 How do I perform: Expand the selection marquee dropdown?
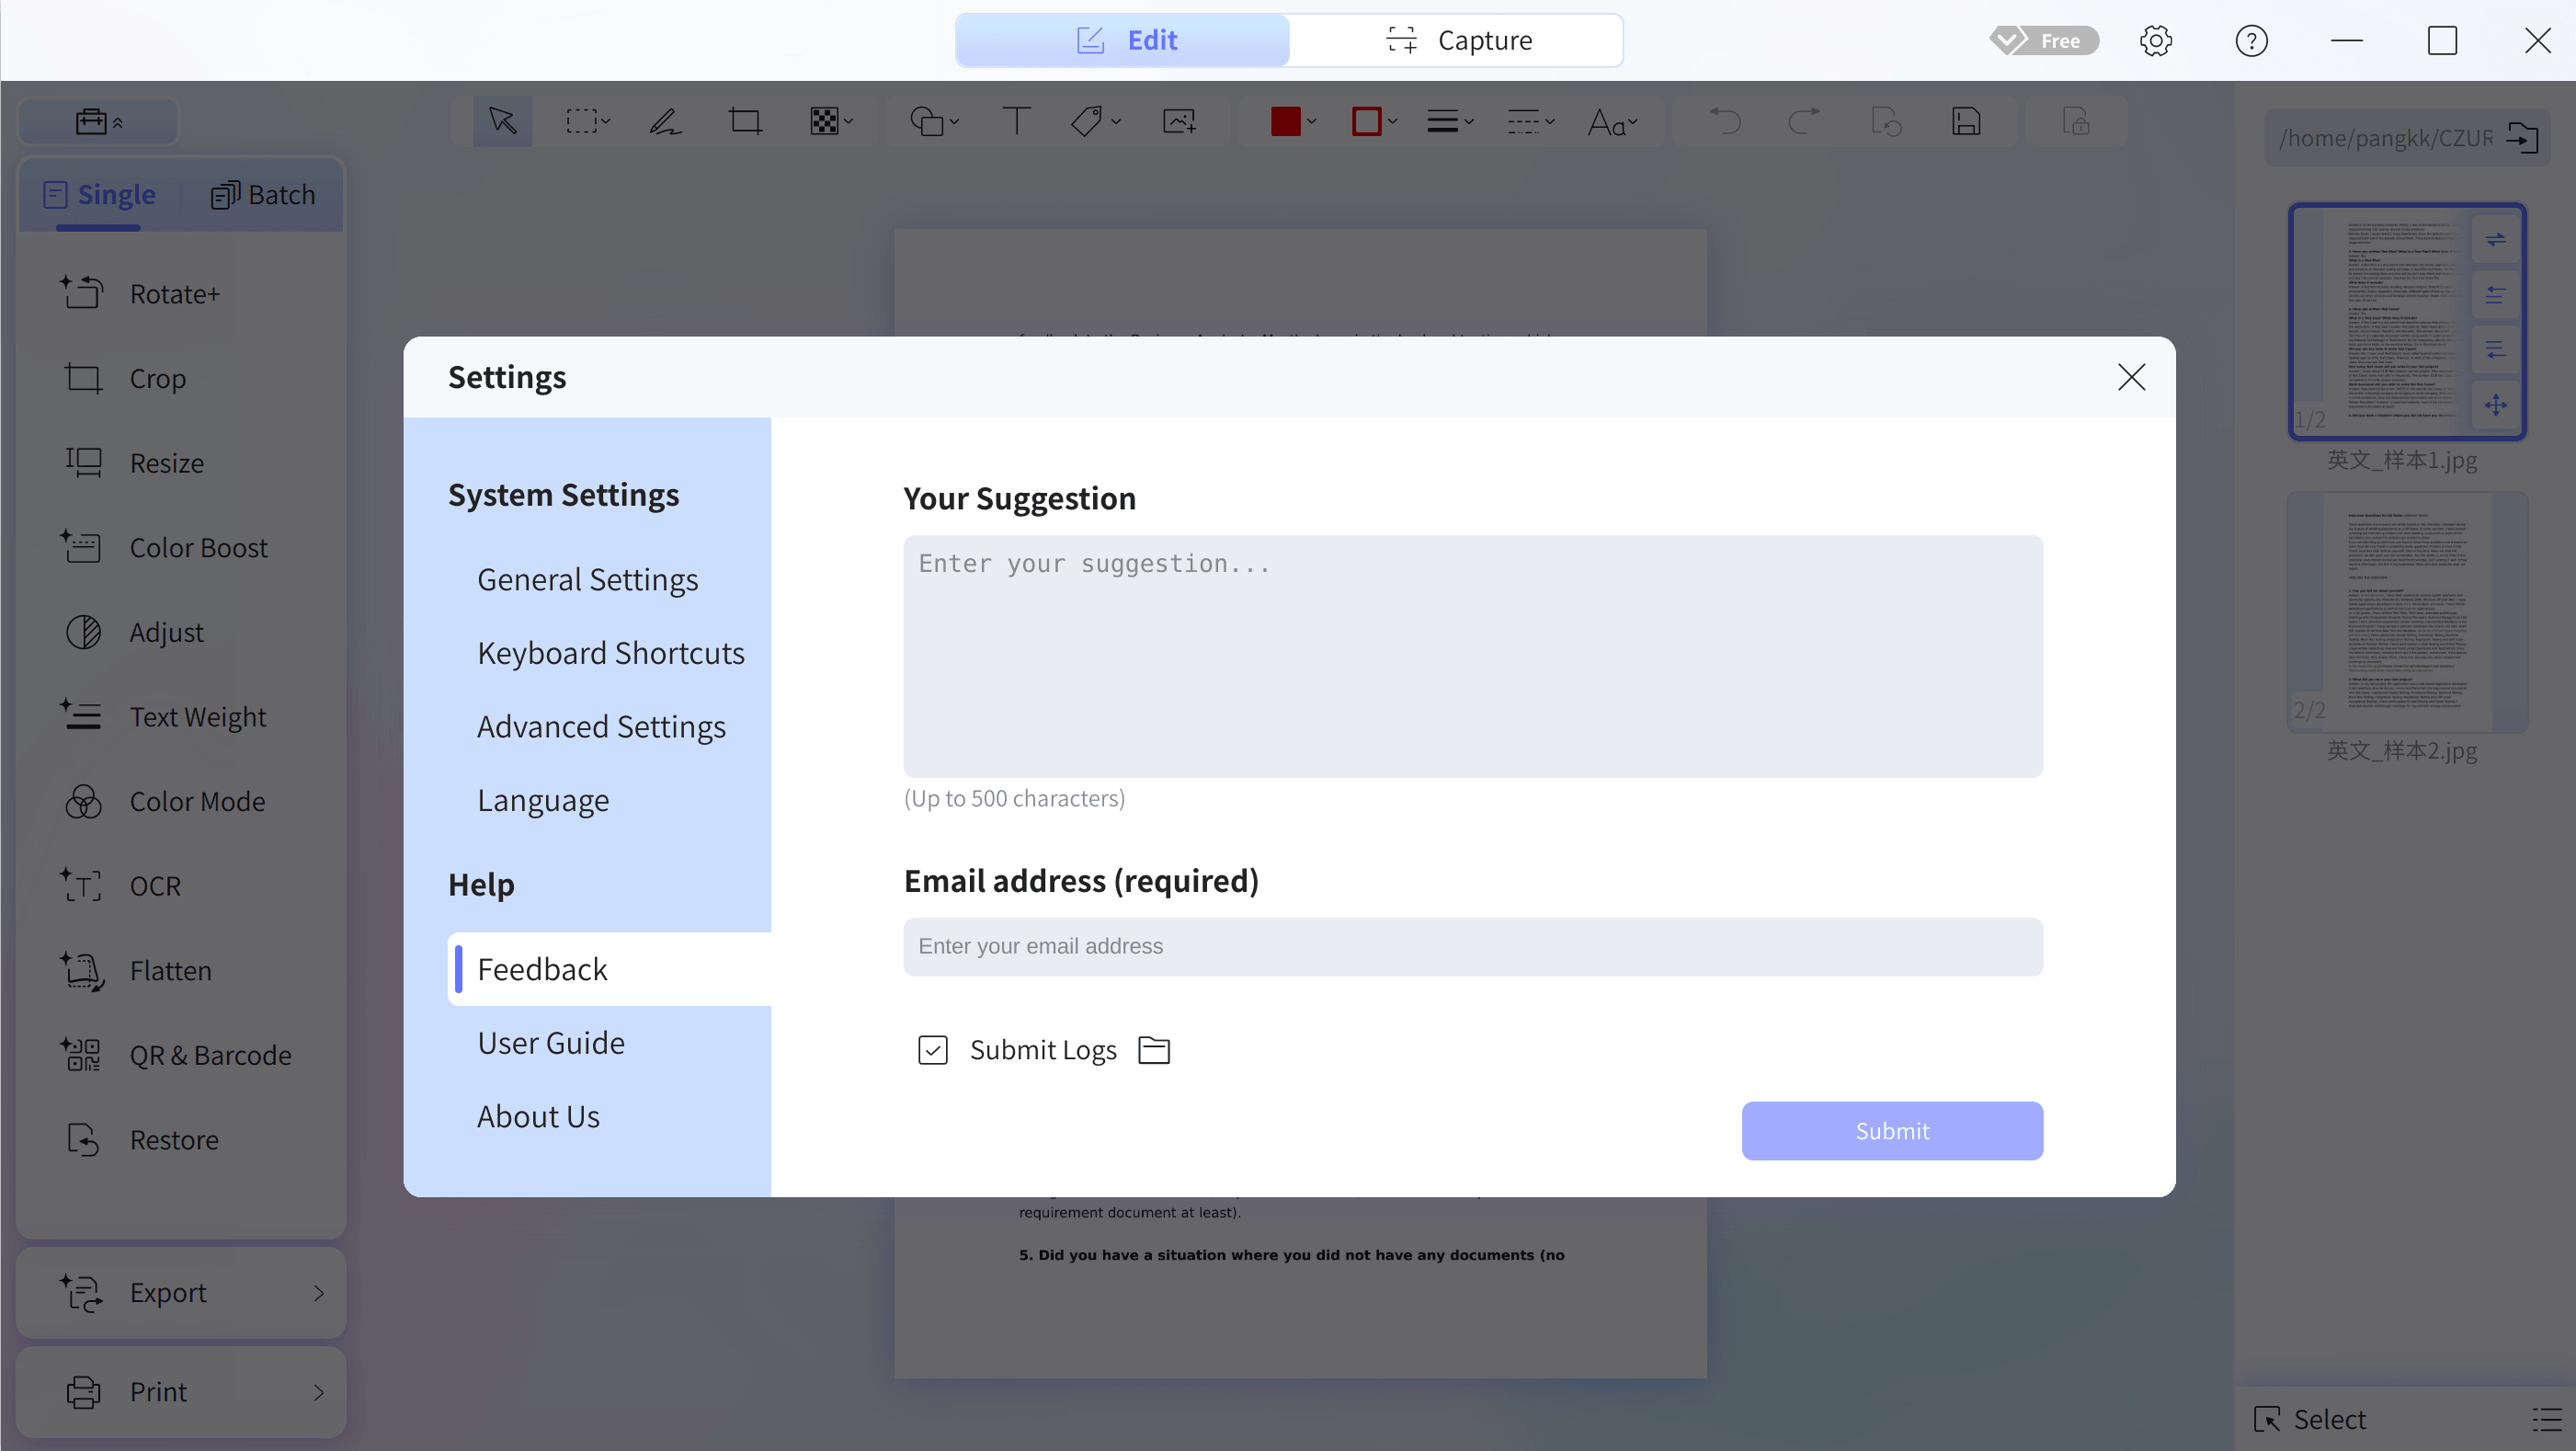coord(606,121)
